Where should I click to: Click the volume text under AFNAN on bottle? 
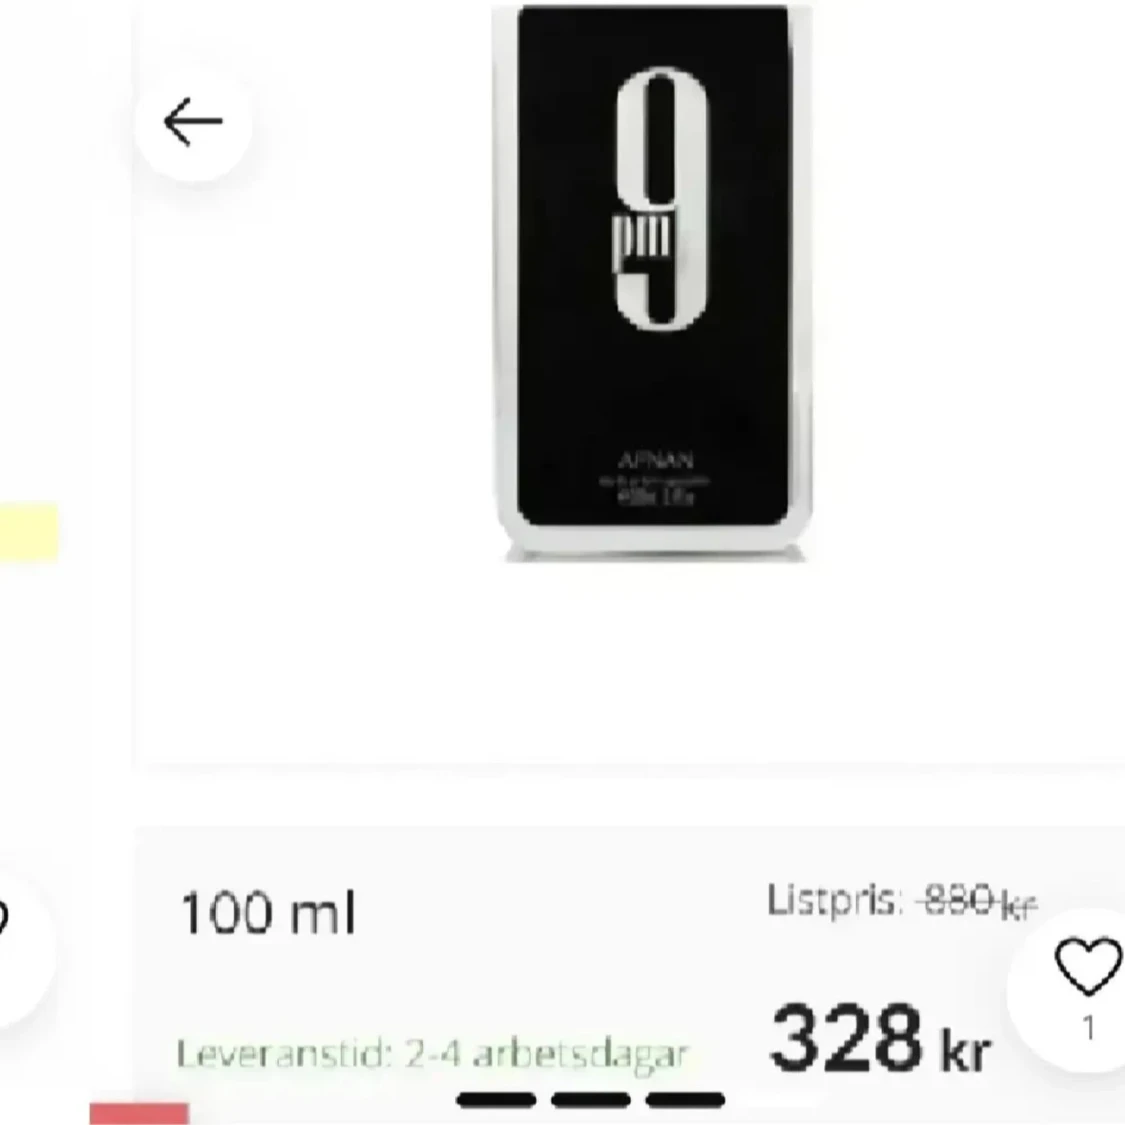coord(656,497)
